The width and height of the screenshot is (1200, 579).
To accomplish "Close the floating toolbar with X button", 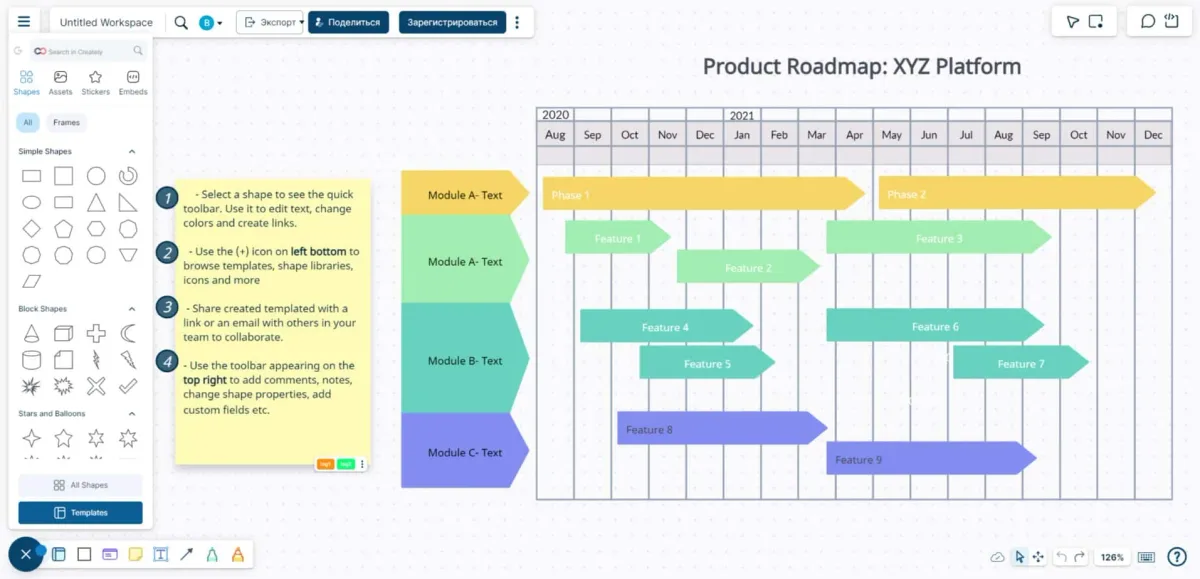I will click(26, 554).
